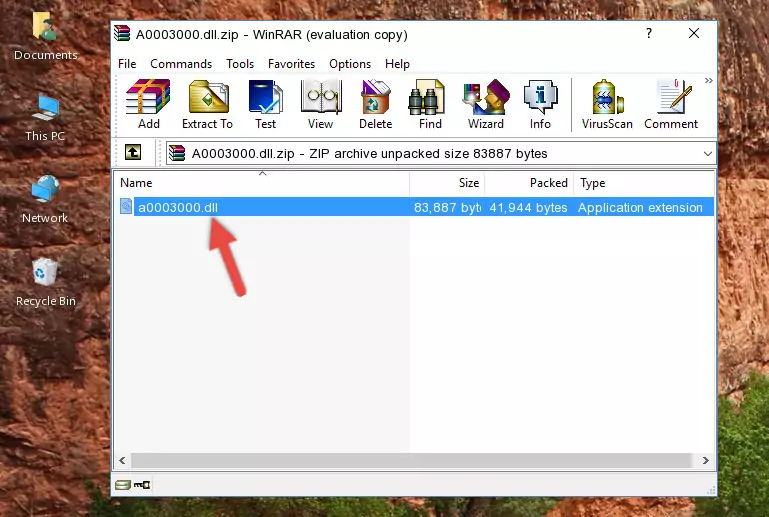Open the Comment tool
Viewport: 769px width, 517px height.
671,104
